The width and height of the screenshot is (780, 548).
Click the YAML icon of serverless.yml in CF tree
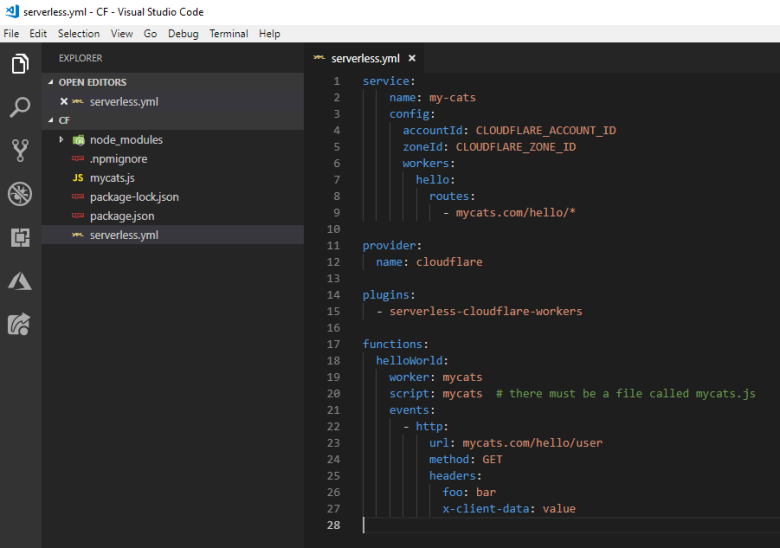click(x=78, y=235)
